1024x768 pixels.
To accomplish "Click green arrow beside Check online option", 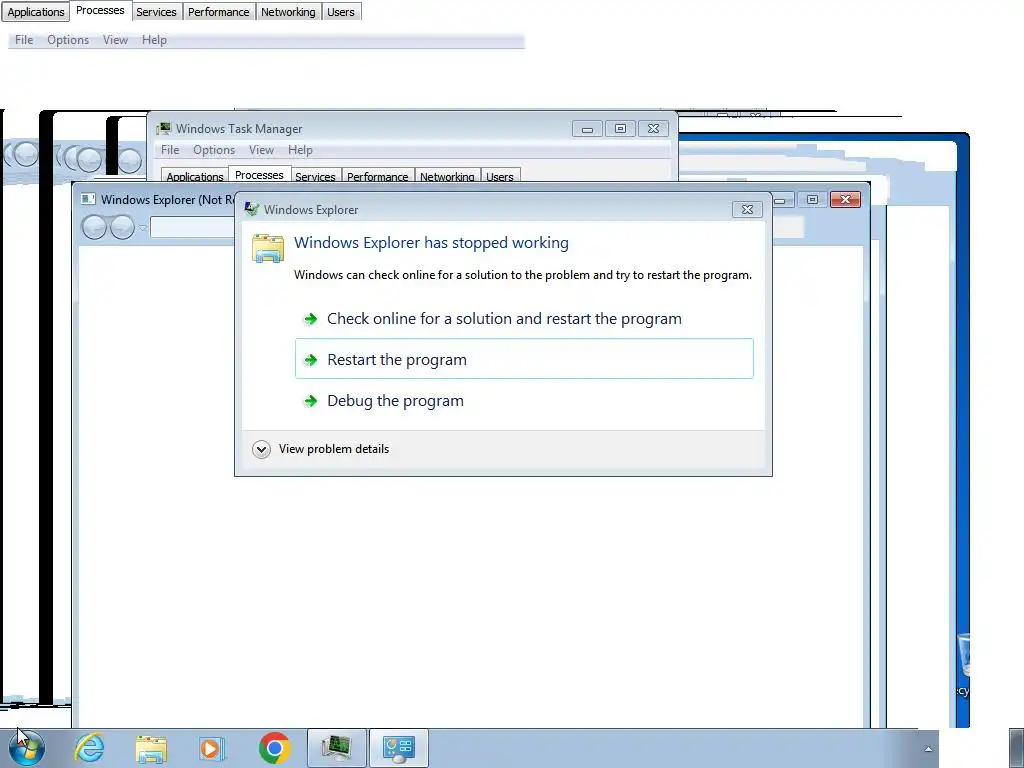I will pyautogui.click(x=311, y=319).
